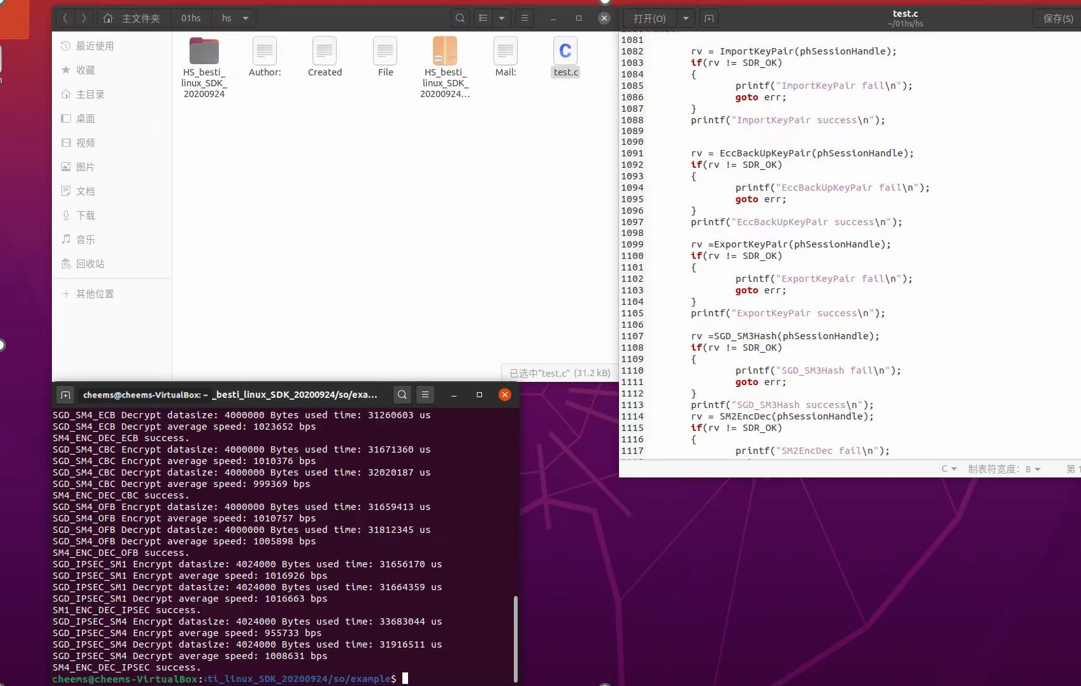
Task: Expand the view options dropdown arrow
Action: [502, 18]
